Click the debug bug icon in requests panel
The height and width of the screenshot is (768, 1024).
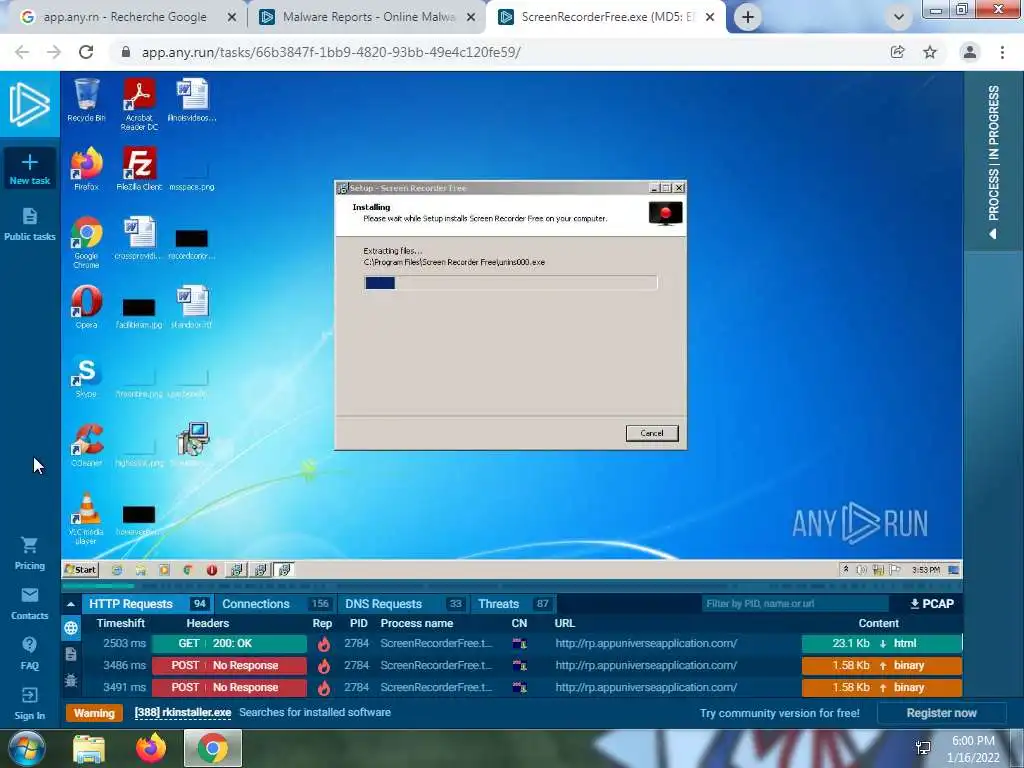click(71, 680)
